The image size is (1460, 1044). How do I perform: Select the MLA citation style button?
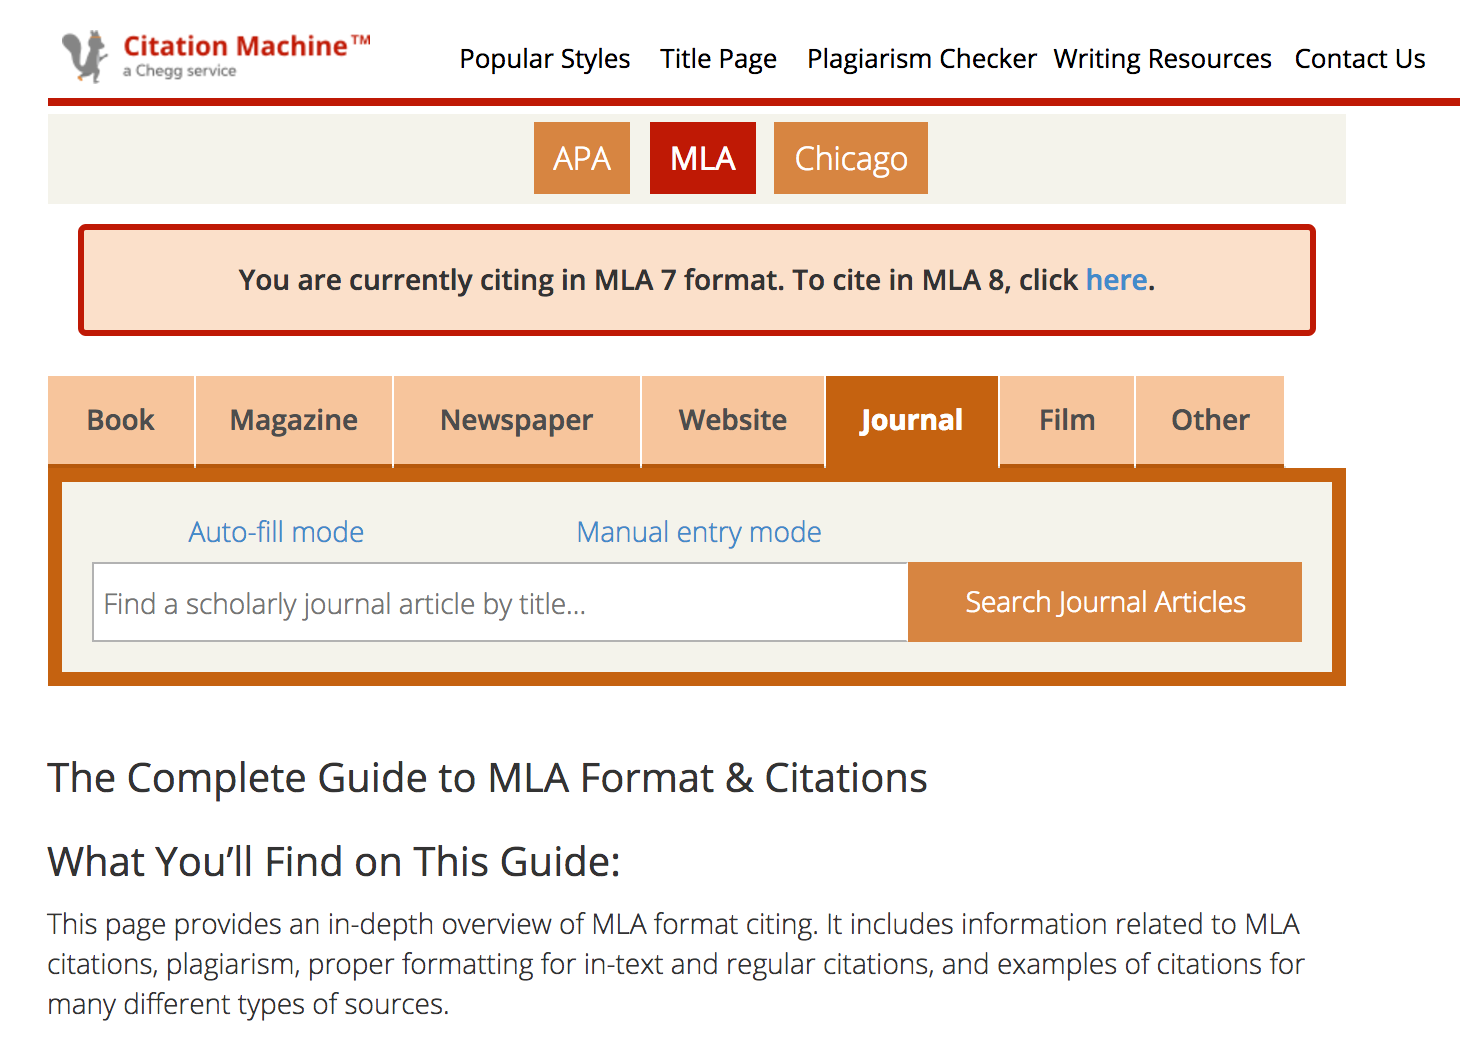tap(703, 158)
